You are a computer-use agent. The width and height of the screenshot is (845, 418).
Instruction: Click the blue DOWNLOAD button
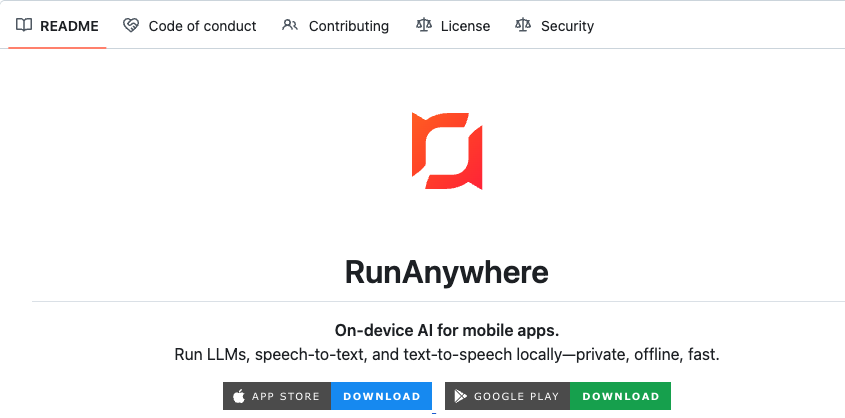[x=382, y=396]
